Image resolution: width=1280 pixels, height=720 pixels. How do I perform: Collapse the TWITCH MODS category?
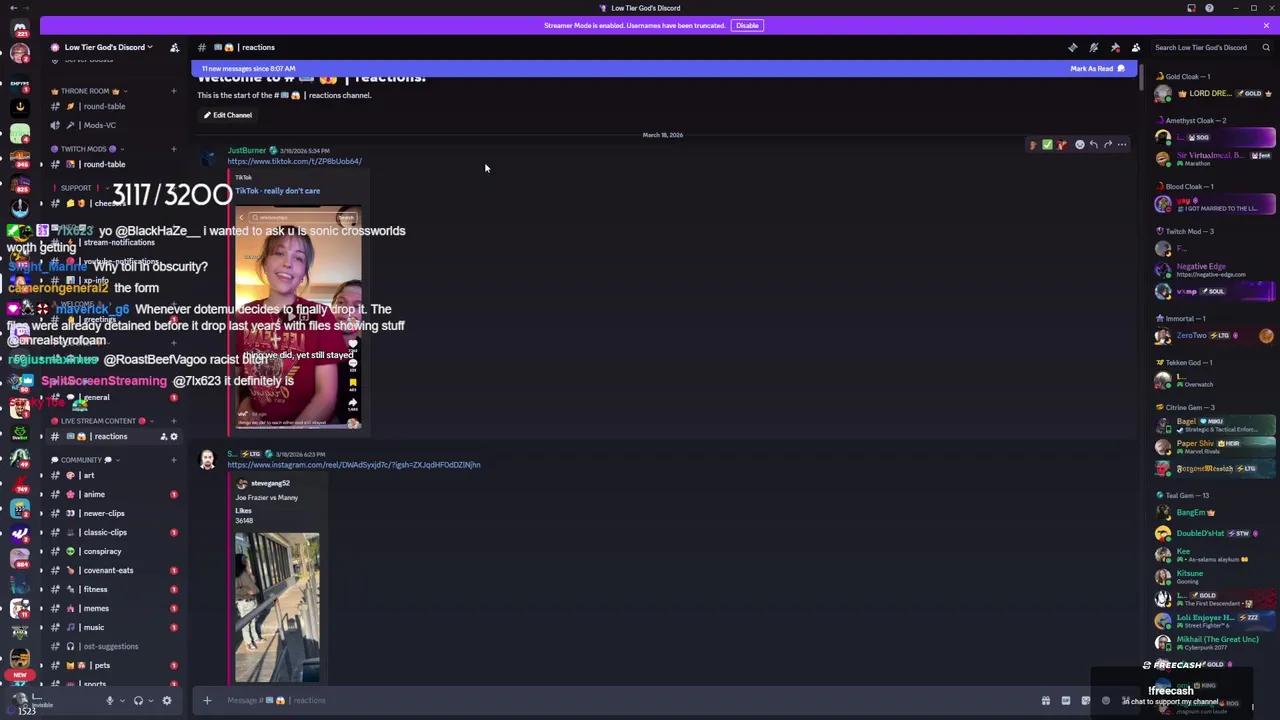tap(83, 149)
